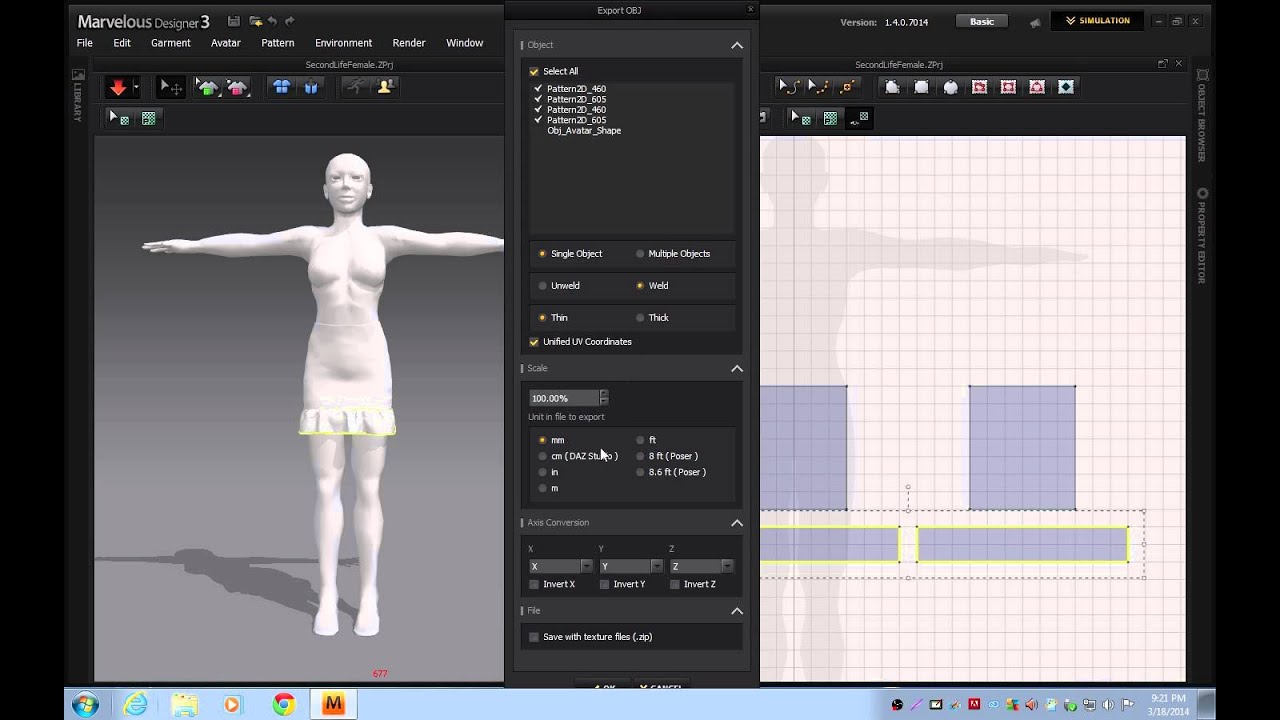The width and height of the screenshot is (1280, 720).
Task: Collapse the File section
Action: [x=737, y=610]
